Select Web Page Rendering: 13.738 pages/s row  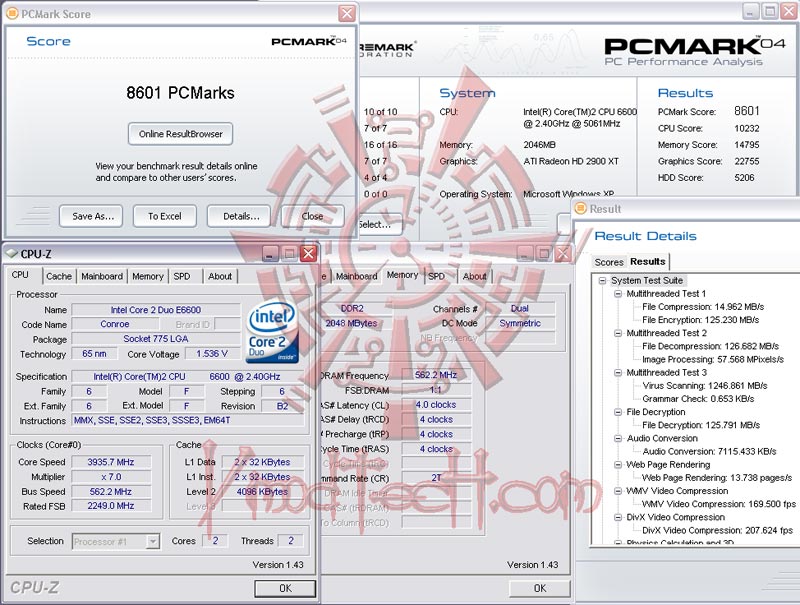pyautogui.click(x=717, y=477)
